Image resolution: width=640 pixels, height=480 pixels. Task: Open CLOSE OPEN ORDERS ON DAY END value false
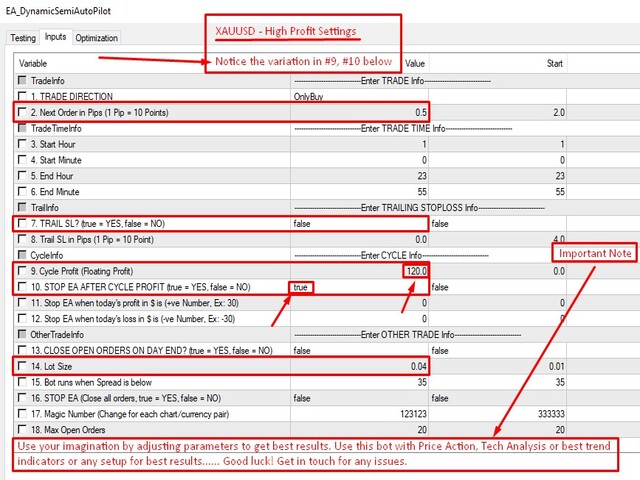[x=360, y=351]
